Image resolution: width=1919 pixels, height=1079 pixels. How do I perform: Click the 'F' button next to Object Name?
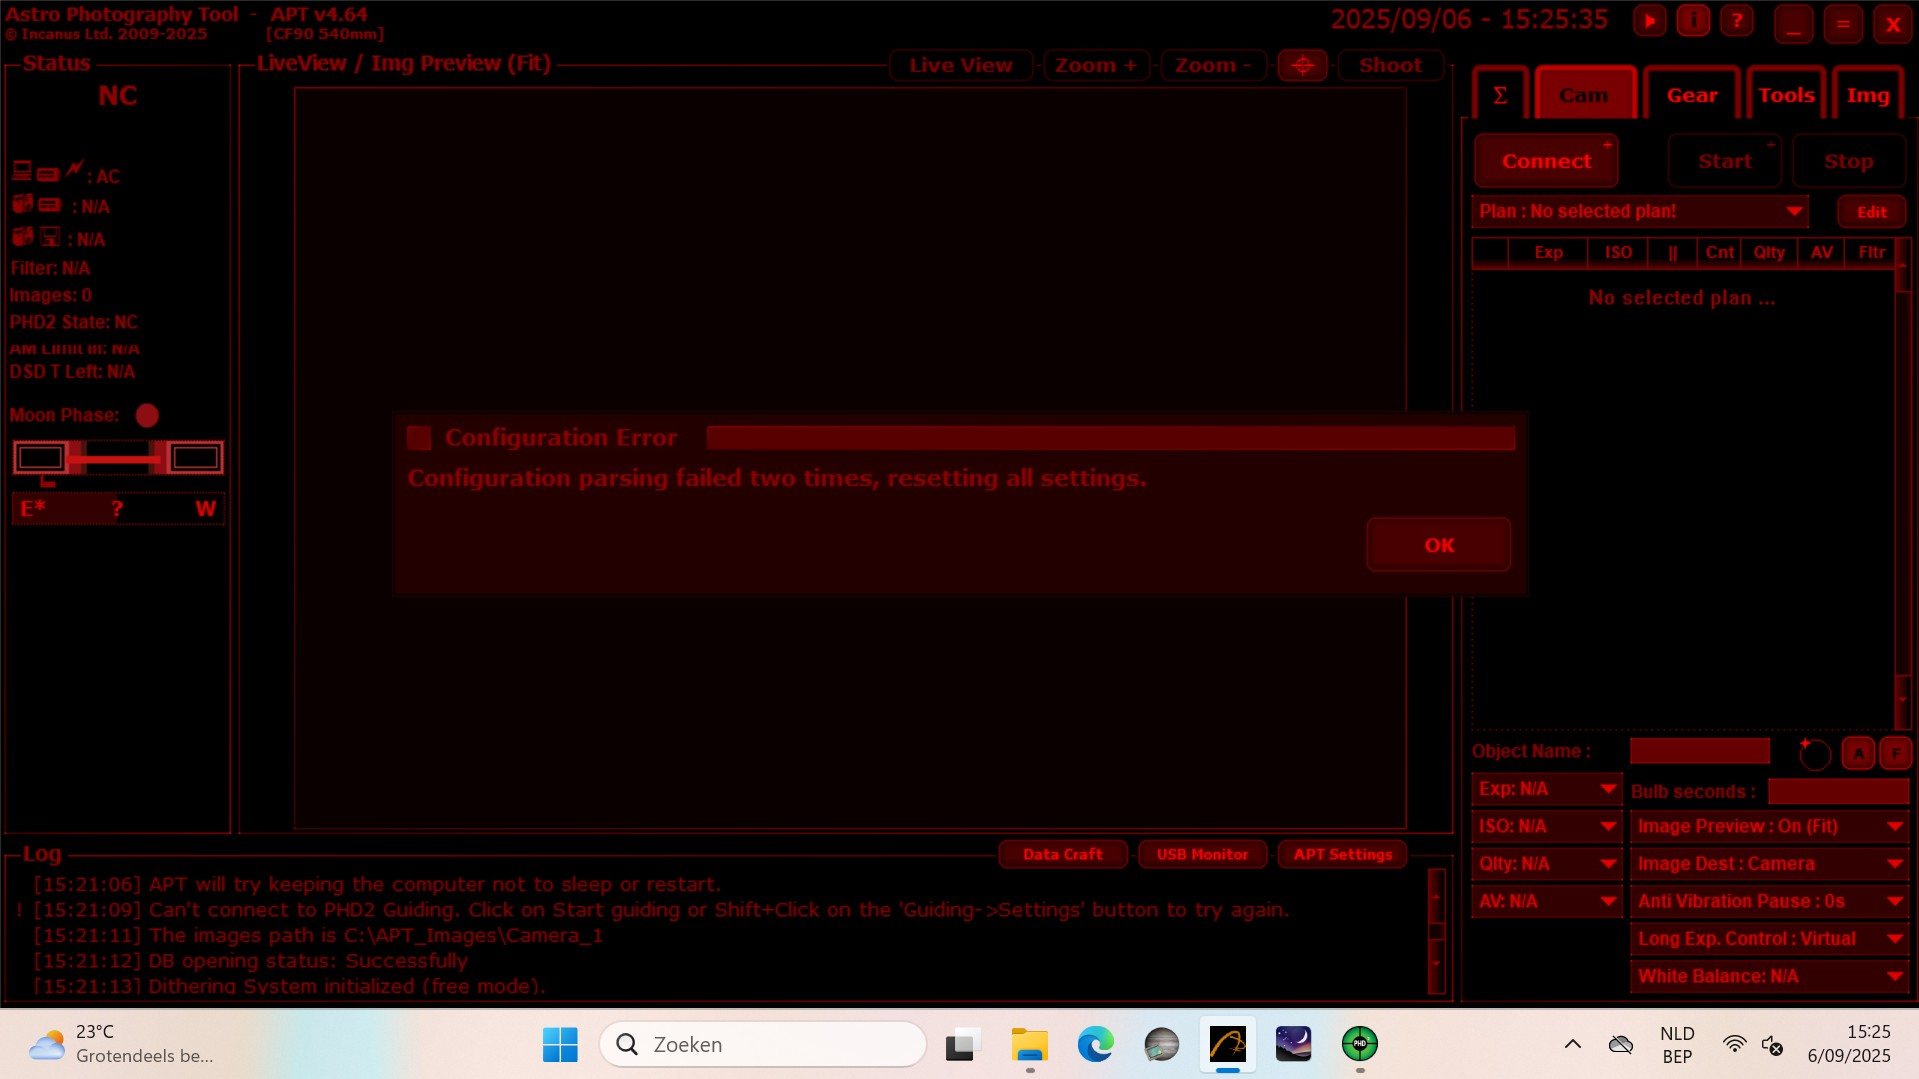click(1895, 753)
